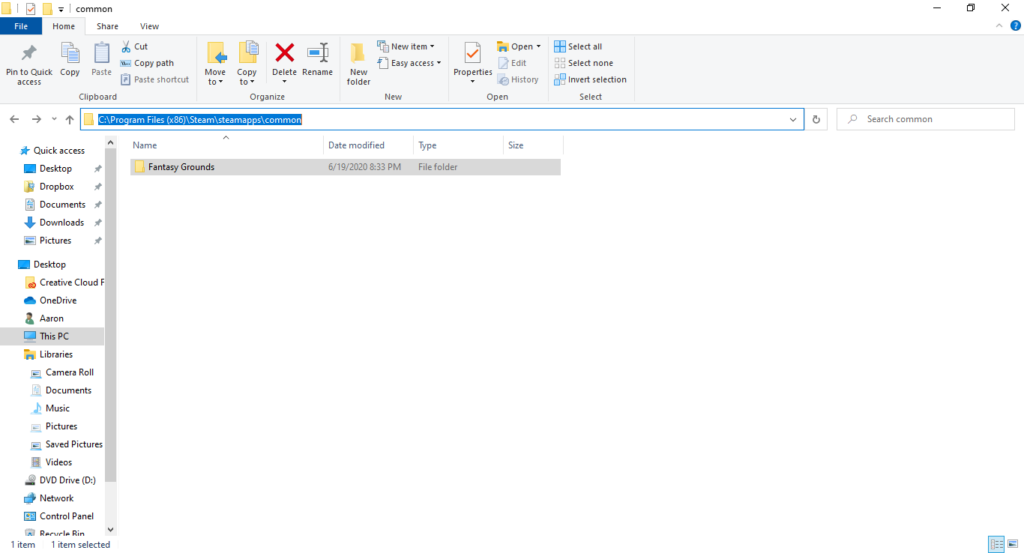This screenshot has width=1024, height=553.
Task: Open Libraries in the navigation pane
Action: tap(56, 355)
